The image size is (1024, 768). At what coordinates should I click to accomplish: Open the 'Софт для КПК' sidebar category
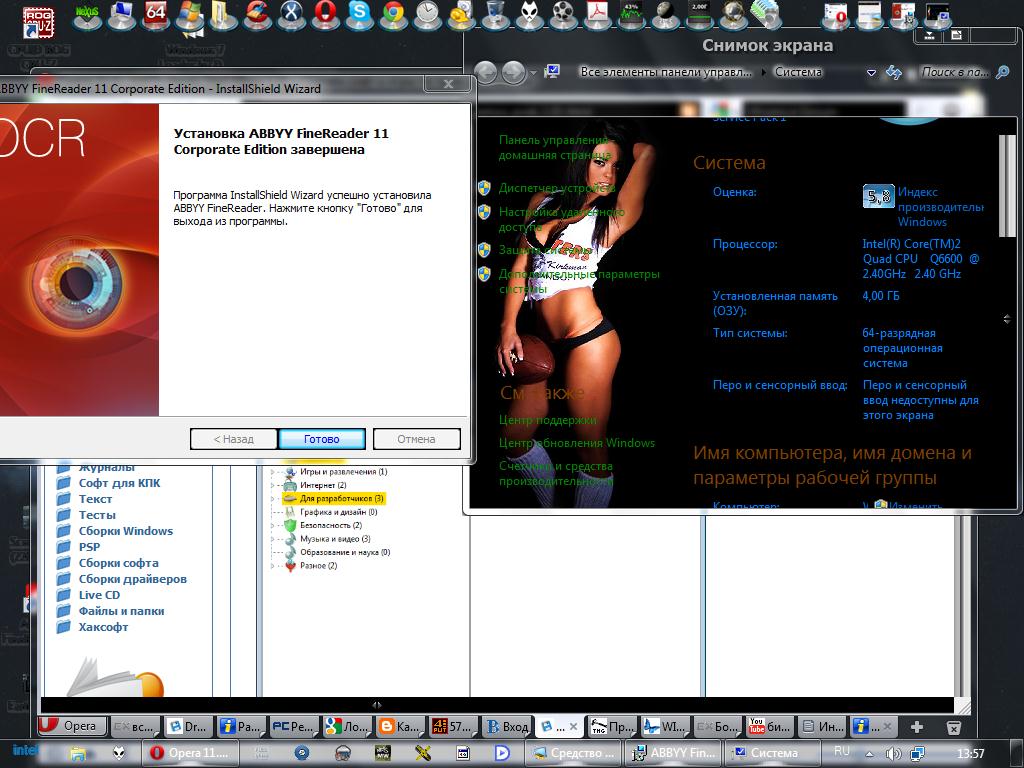[119, 483]
